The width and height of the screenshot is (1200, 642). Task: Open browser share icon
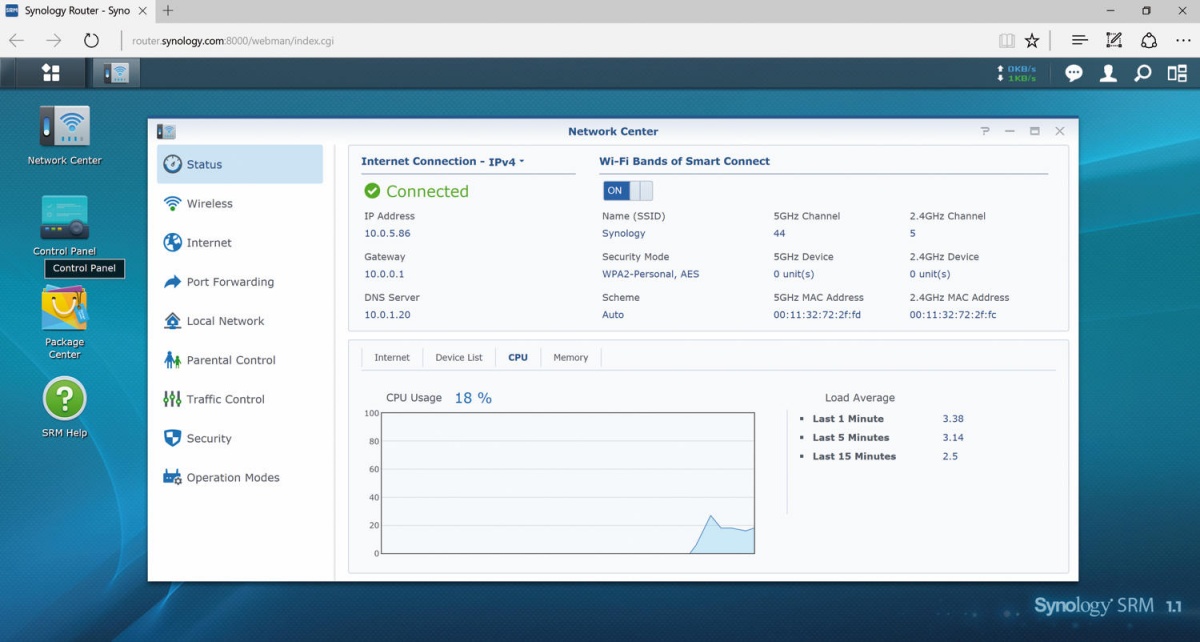tap(1149, 40)
